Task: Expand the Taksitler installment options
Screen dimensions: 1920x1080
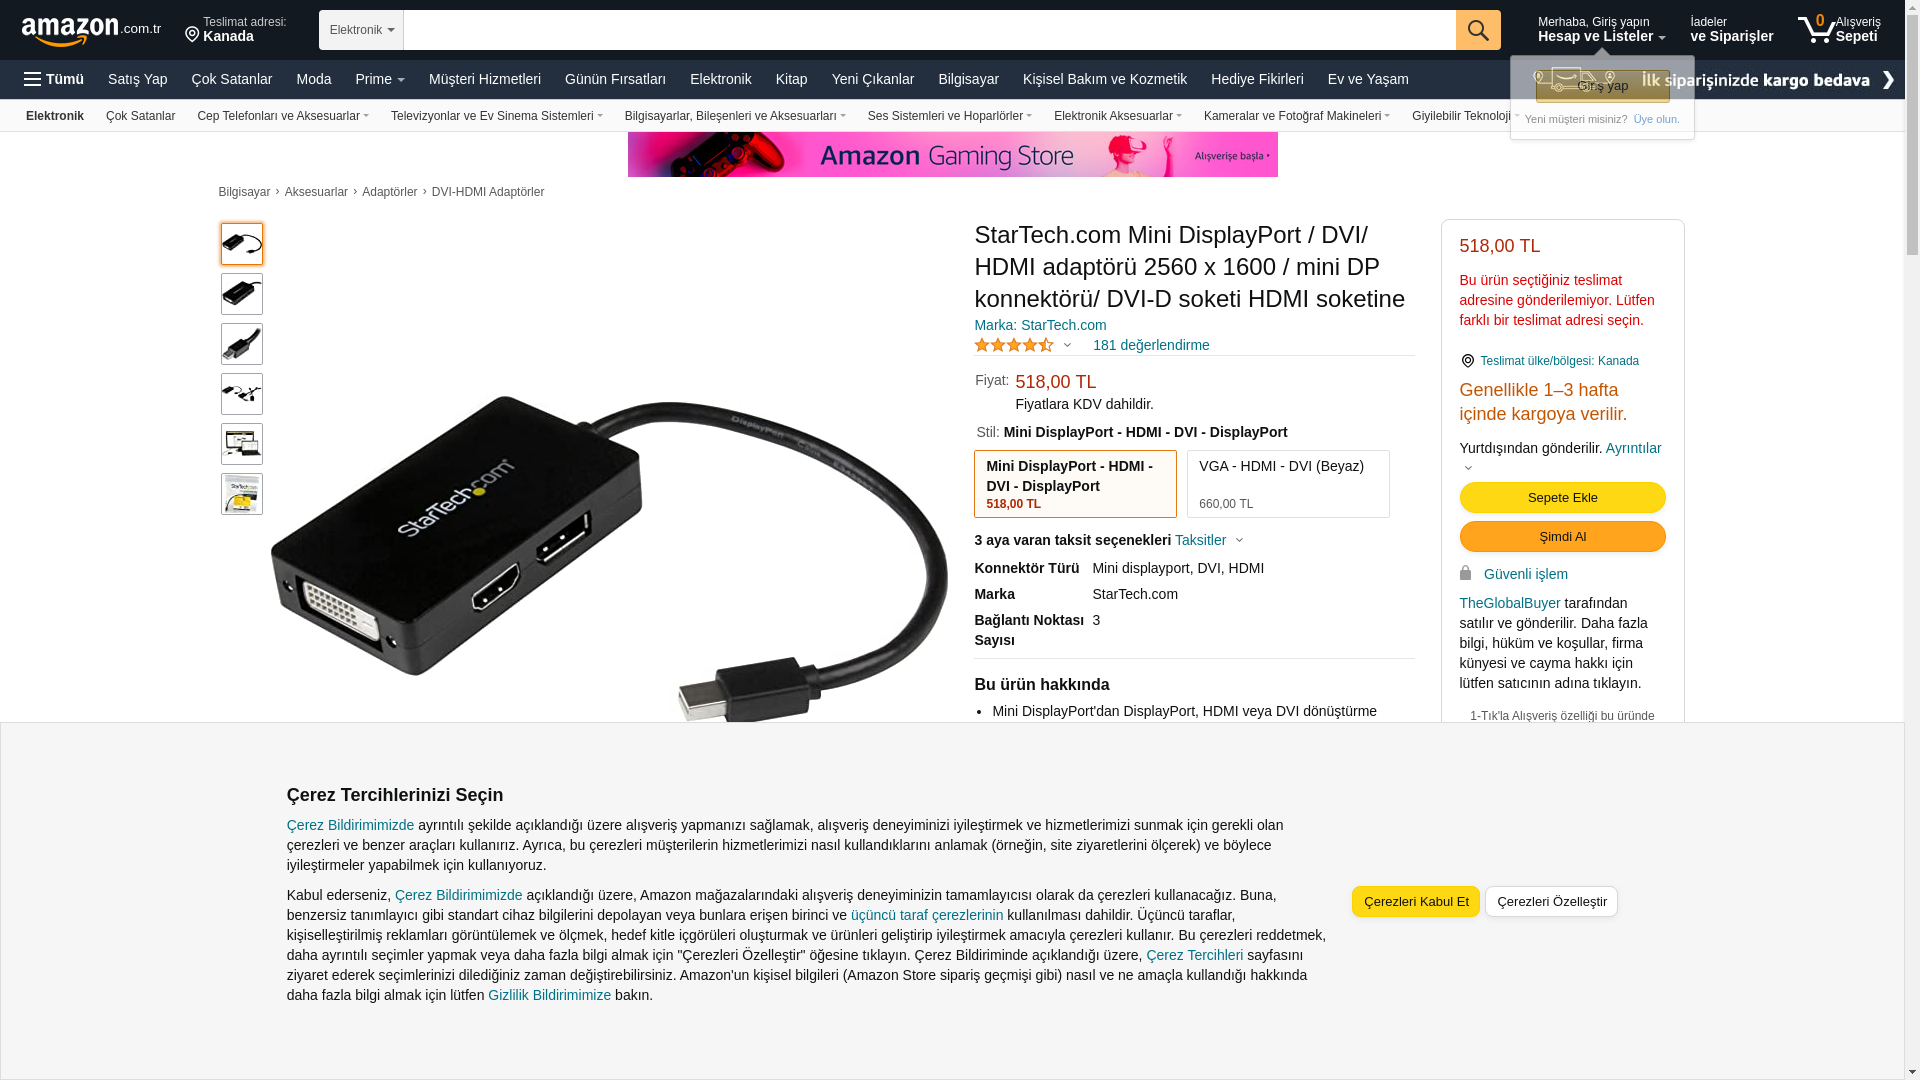Action: click(1209, 540)
